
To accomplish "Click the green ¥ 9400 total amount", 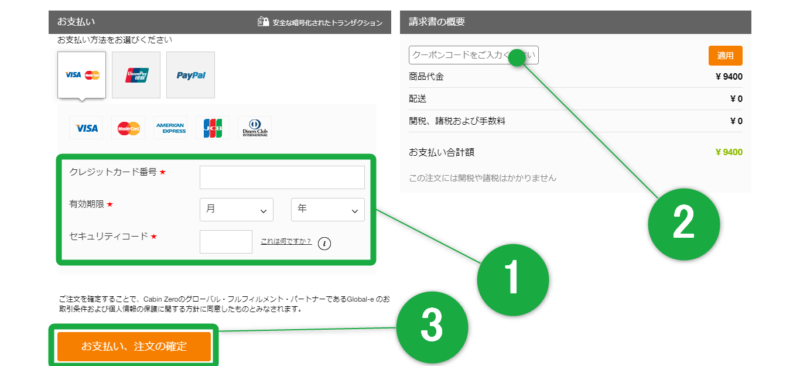I will tap(729, 152).
